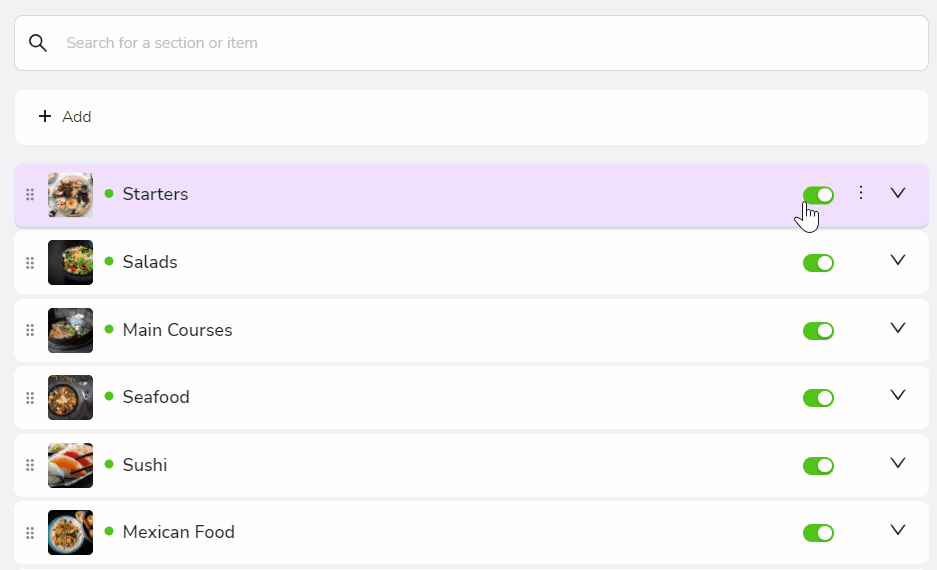Select the Main Courses drag handle icon
The height and width of the screenshot is (570, 937).
[30, 330]
